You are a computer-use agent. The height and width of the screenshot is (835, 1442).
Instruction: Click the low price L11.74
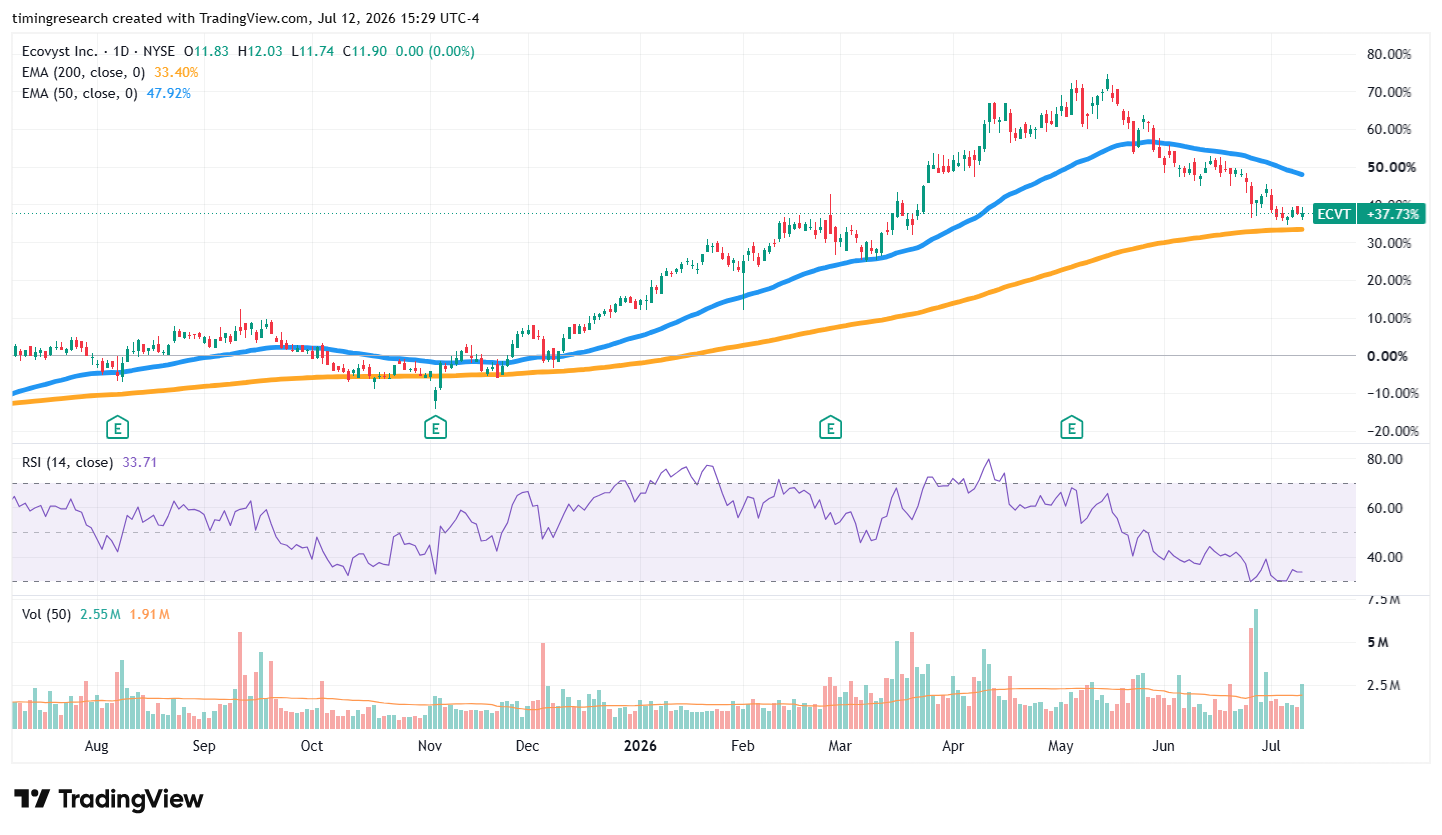point(313,51)
